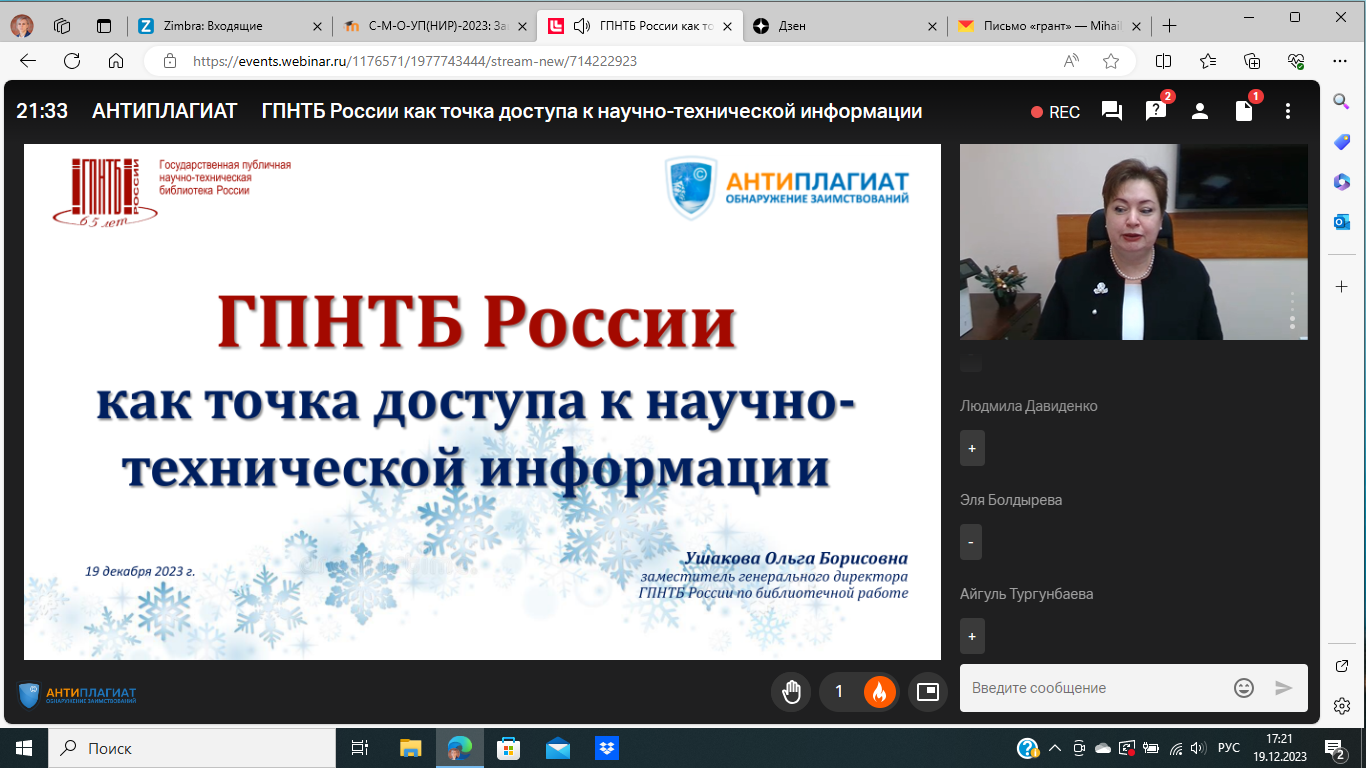1366x768 pixels.
Task: Open the emoji picker in chat
Action: (1244, 688)
